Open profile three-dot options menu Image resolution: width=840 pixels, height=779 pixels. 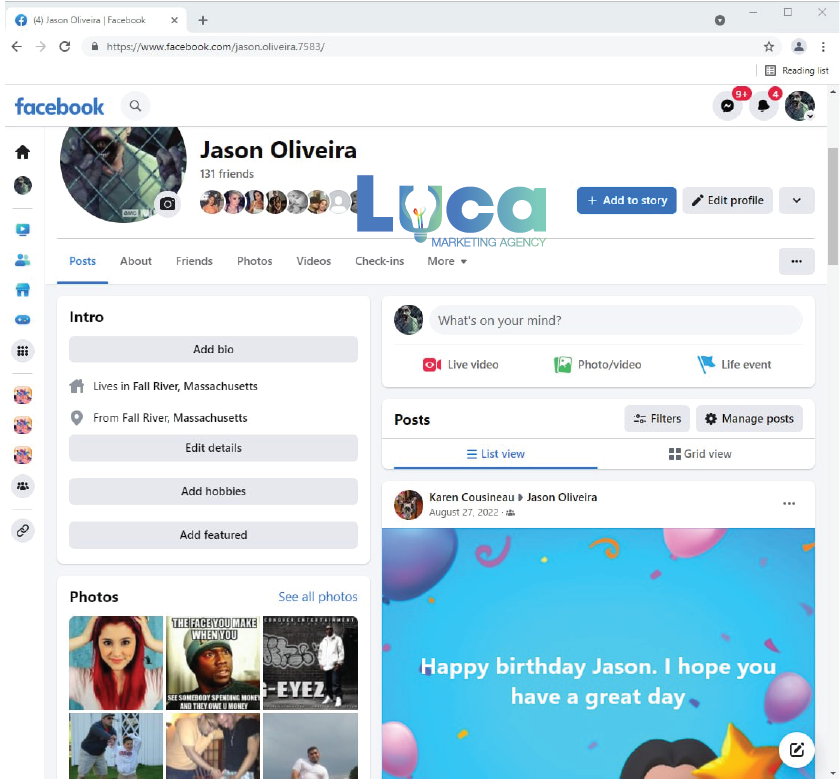pyautogui.click(x=797, y=261)
